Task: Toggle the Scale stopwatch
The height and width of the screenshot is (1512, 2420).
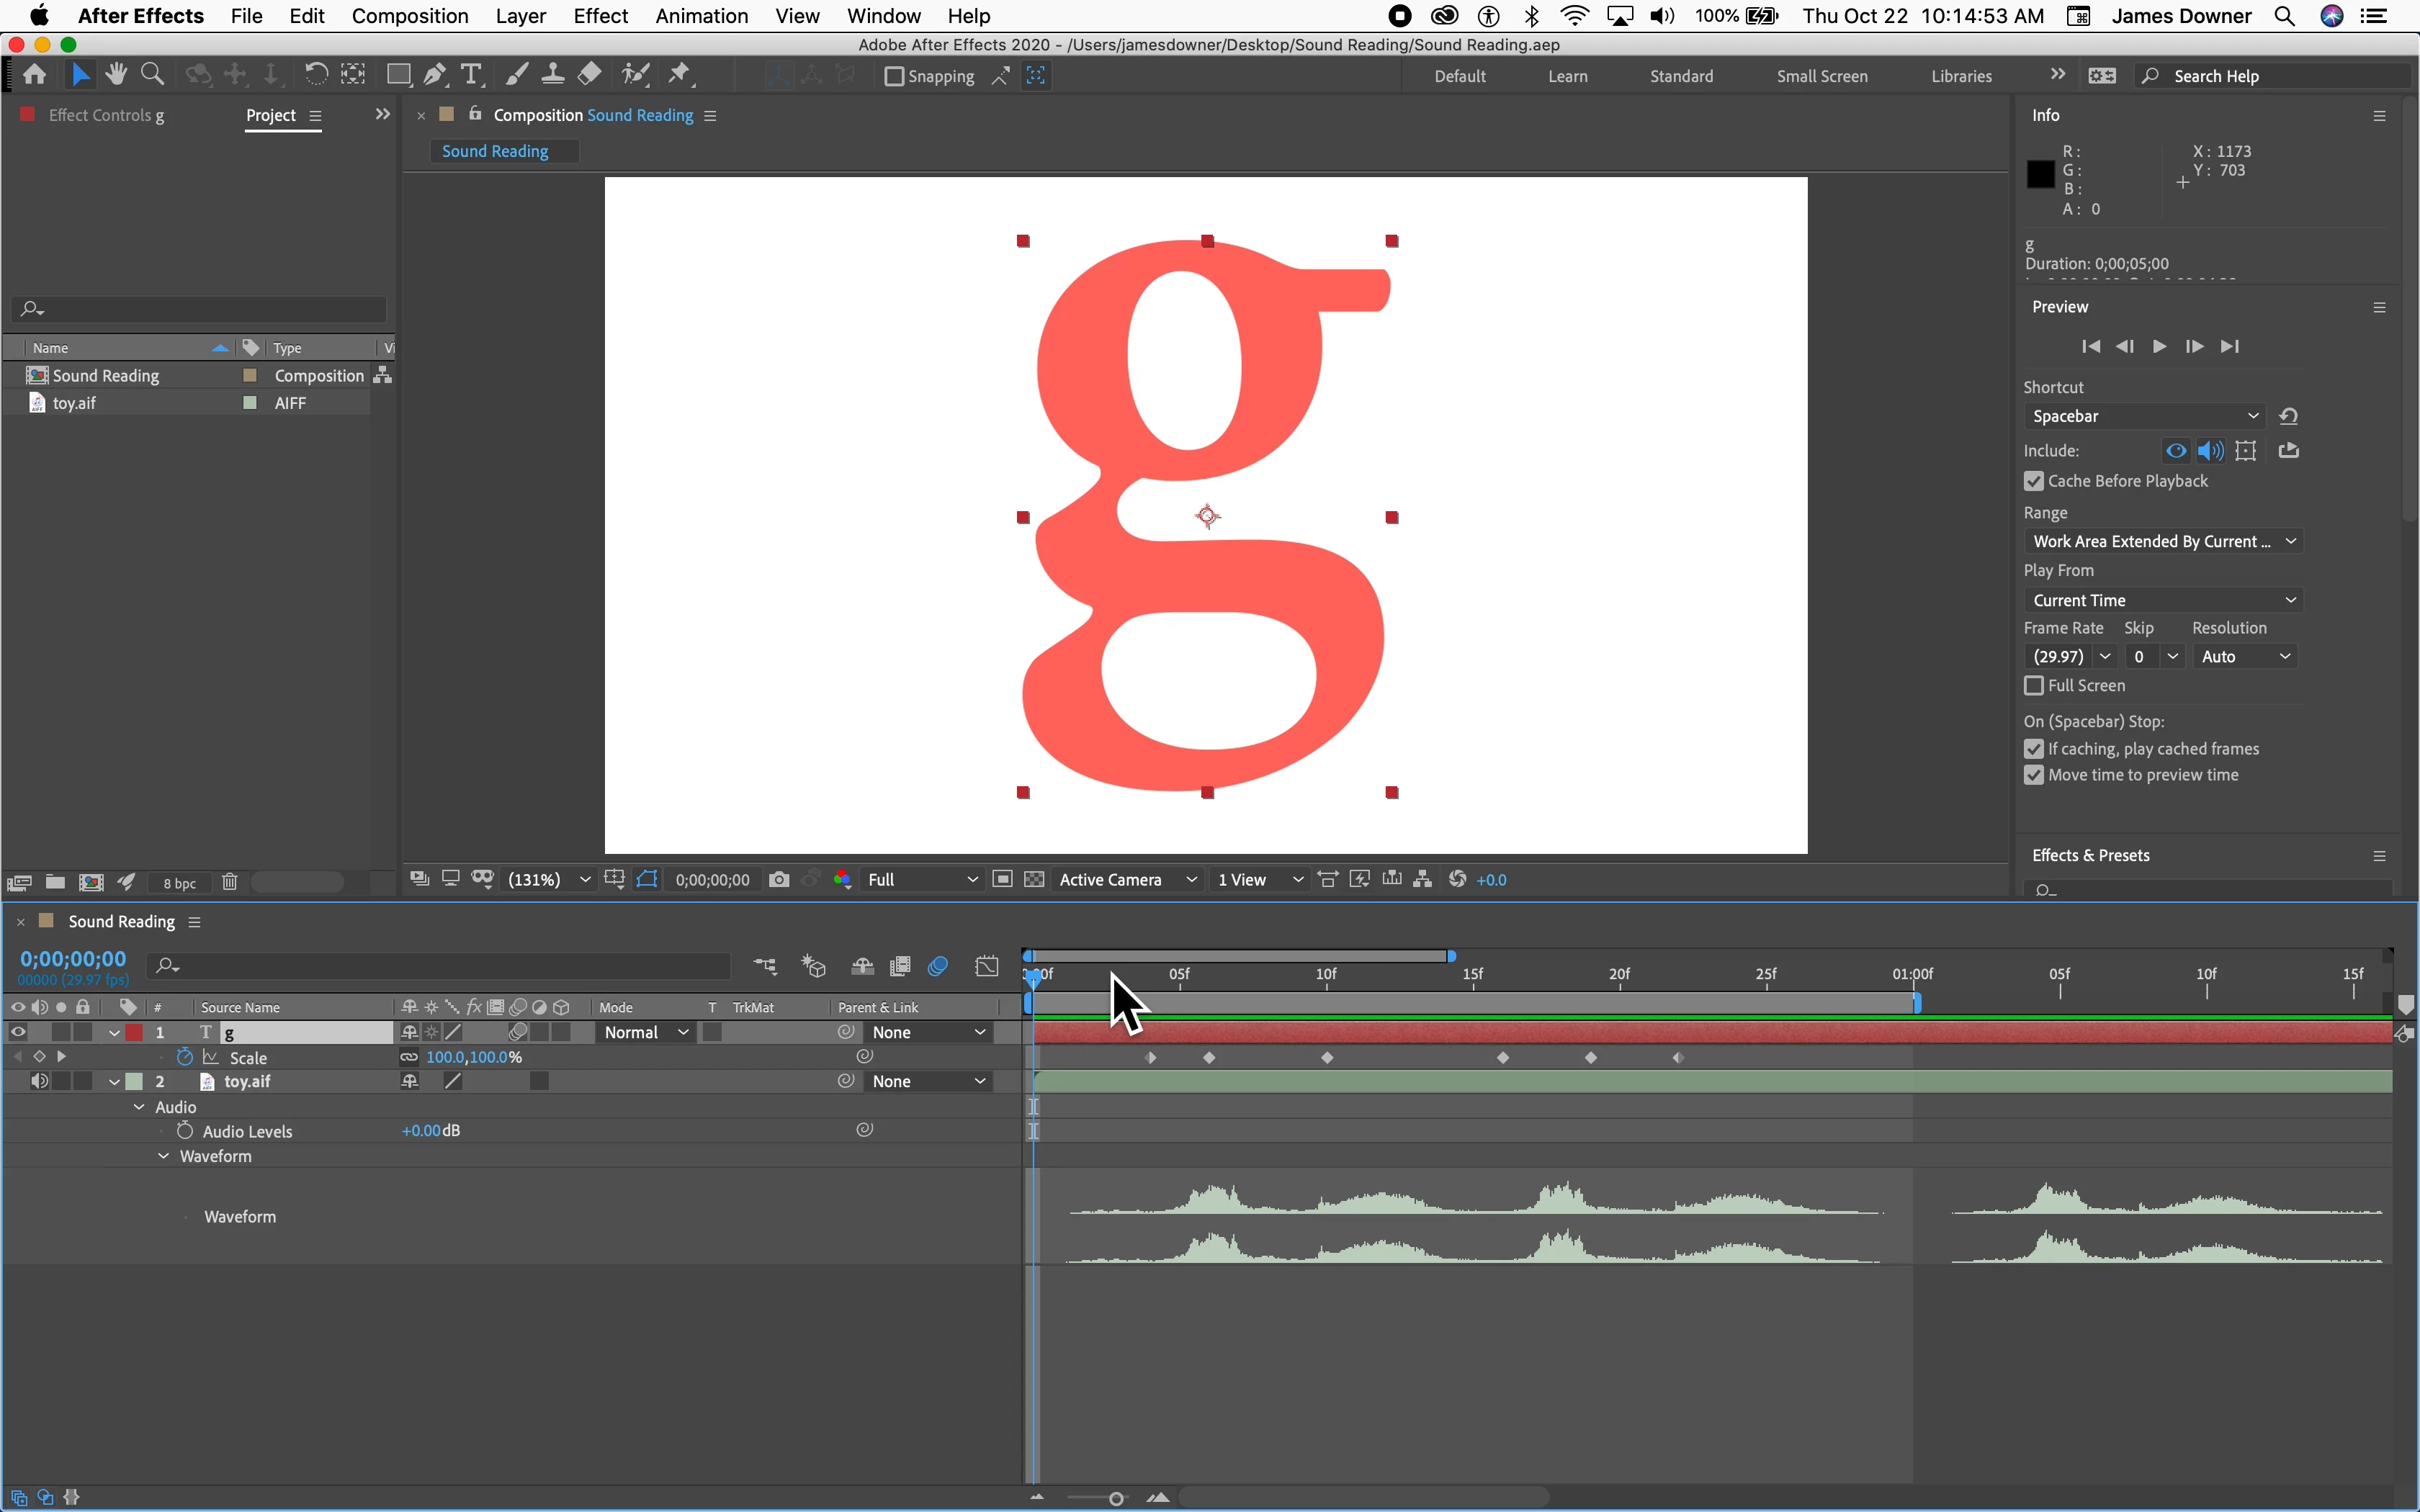Action: point(185,1056)
